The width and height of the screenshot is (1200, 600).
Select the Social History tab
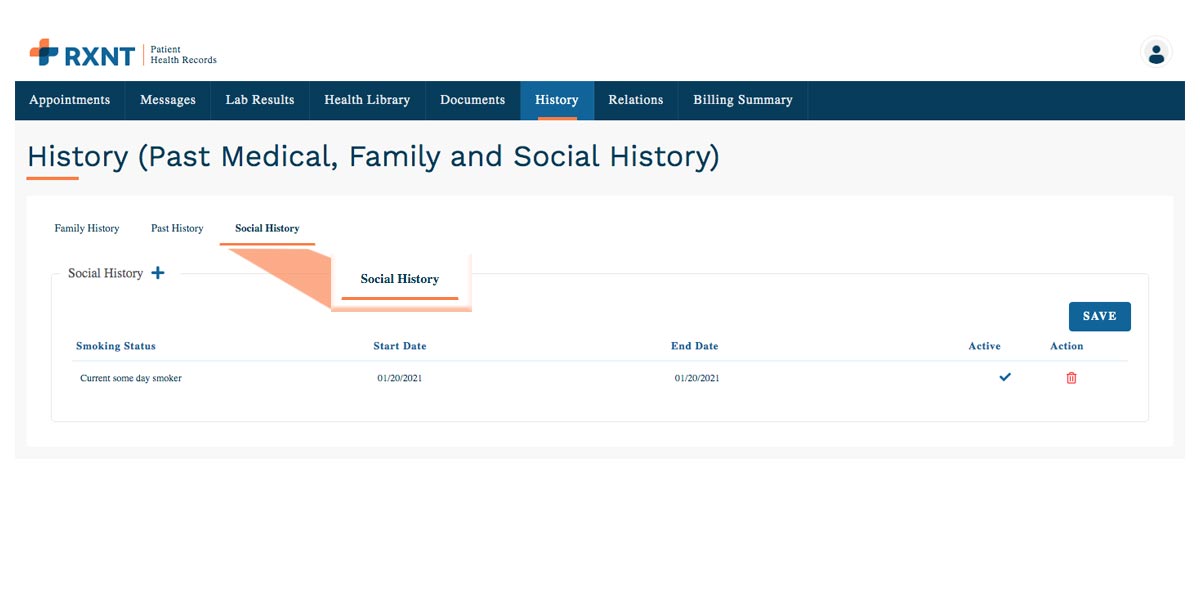click(267, 228)
